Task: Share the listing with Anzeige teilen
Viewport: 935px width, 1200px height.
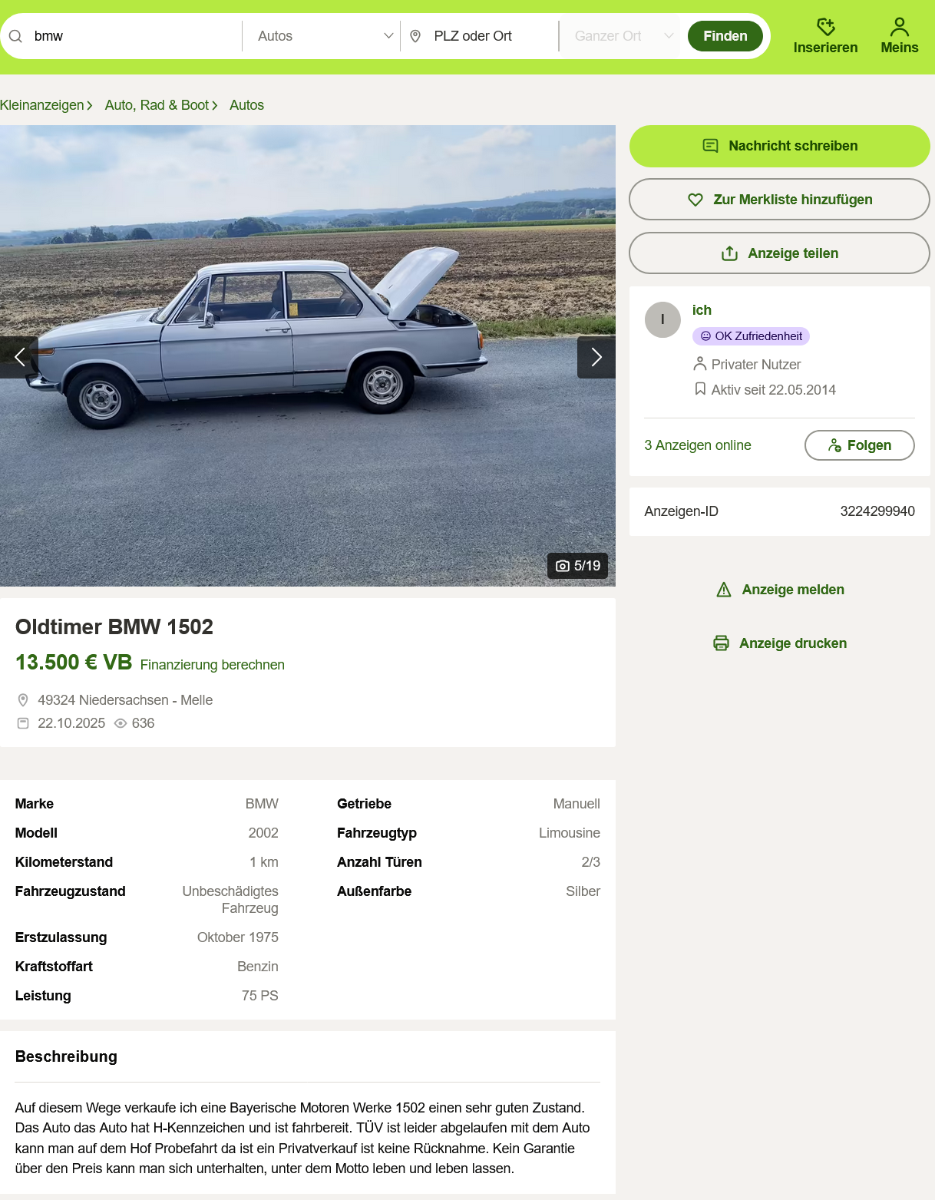Action: [780, 253]
